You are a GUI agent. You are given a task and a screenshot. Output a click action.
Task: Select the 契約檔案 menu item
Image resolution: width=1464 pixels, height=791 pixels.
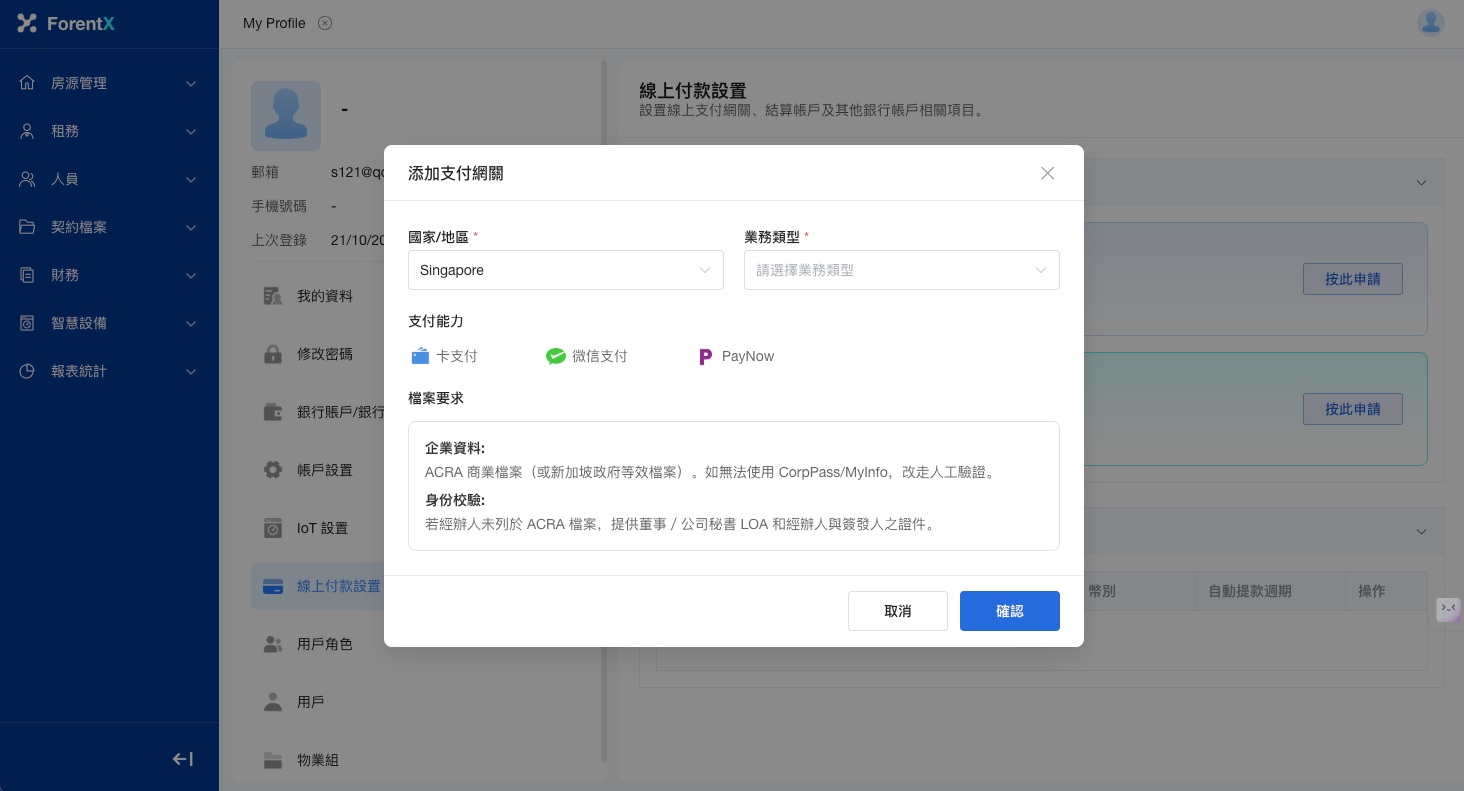(109, 227)
